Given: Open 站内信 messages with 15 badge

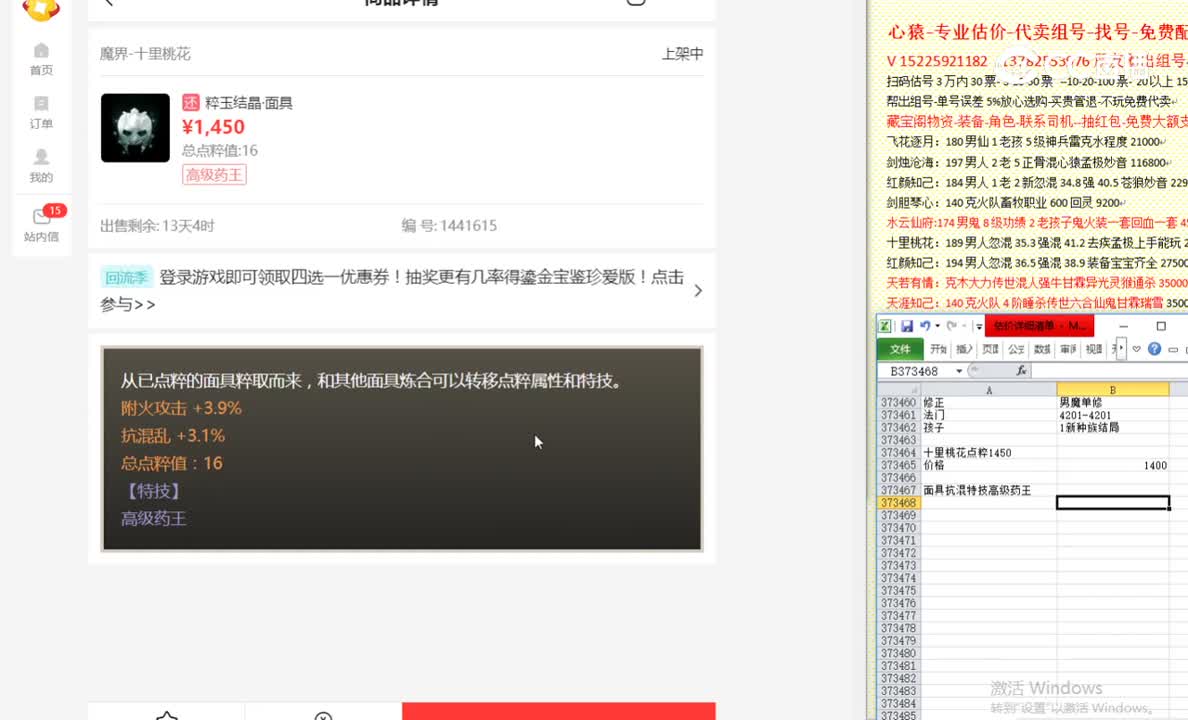Looking at the screenshot, I should (41, 224).
